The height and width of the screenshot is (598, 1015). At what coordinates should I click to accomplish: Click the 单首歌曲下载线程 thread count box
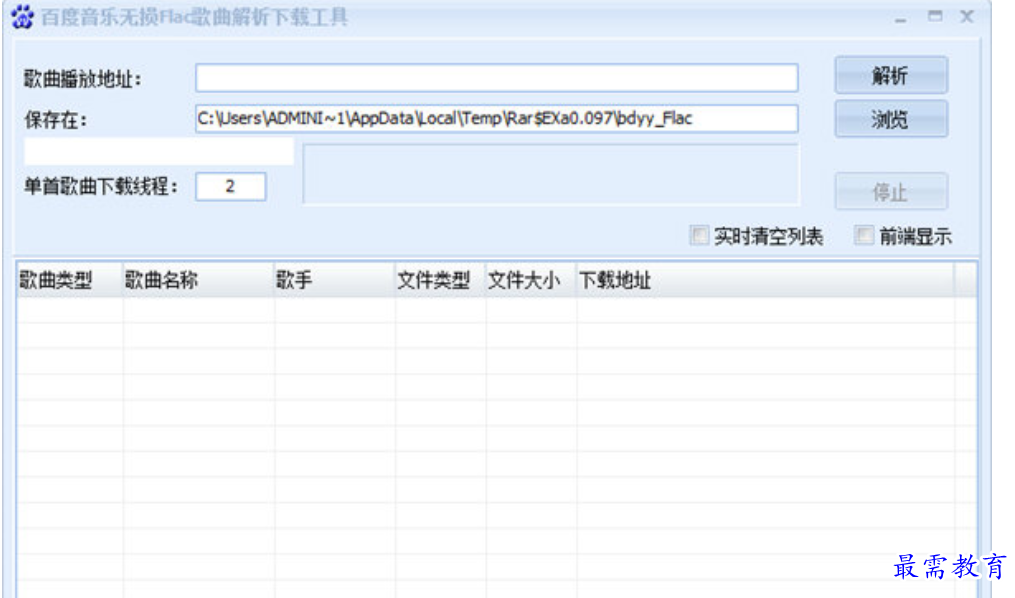pyautogui.click(x=230, y=186)
